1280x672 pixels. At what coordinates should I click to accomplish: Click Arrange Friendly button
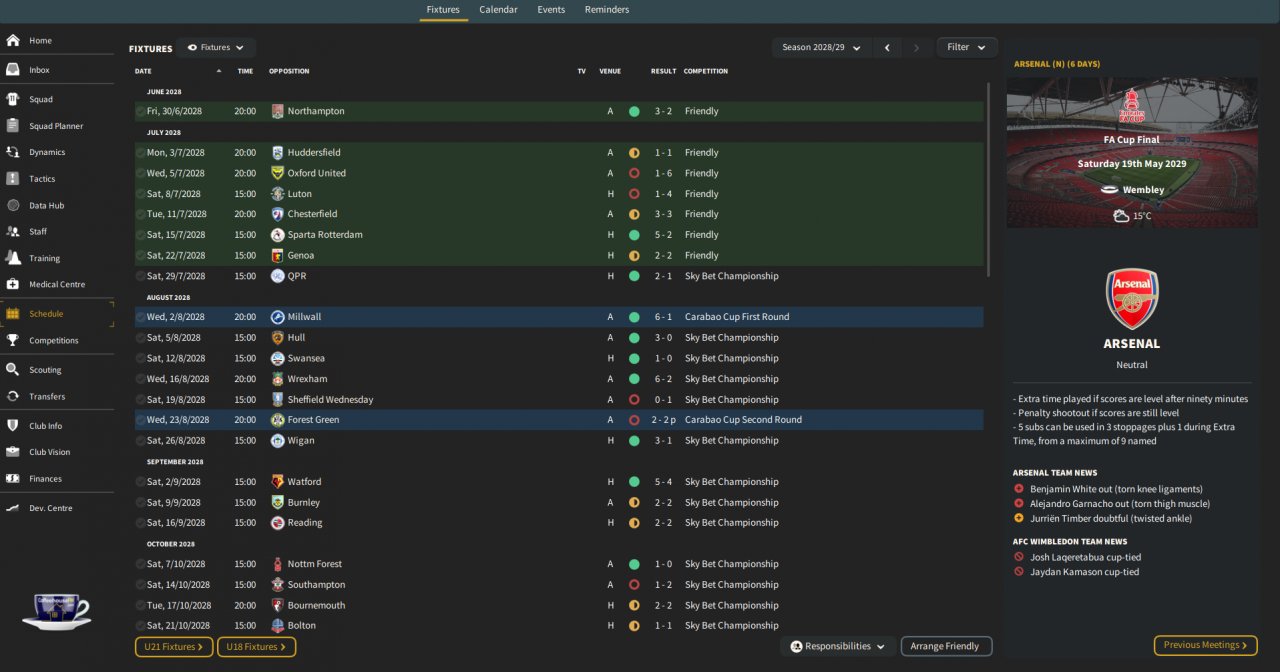point(946,647)
